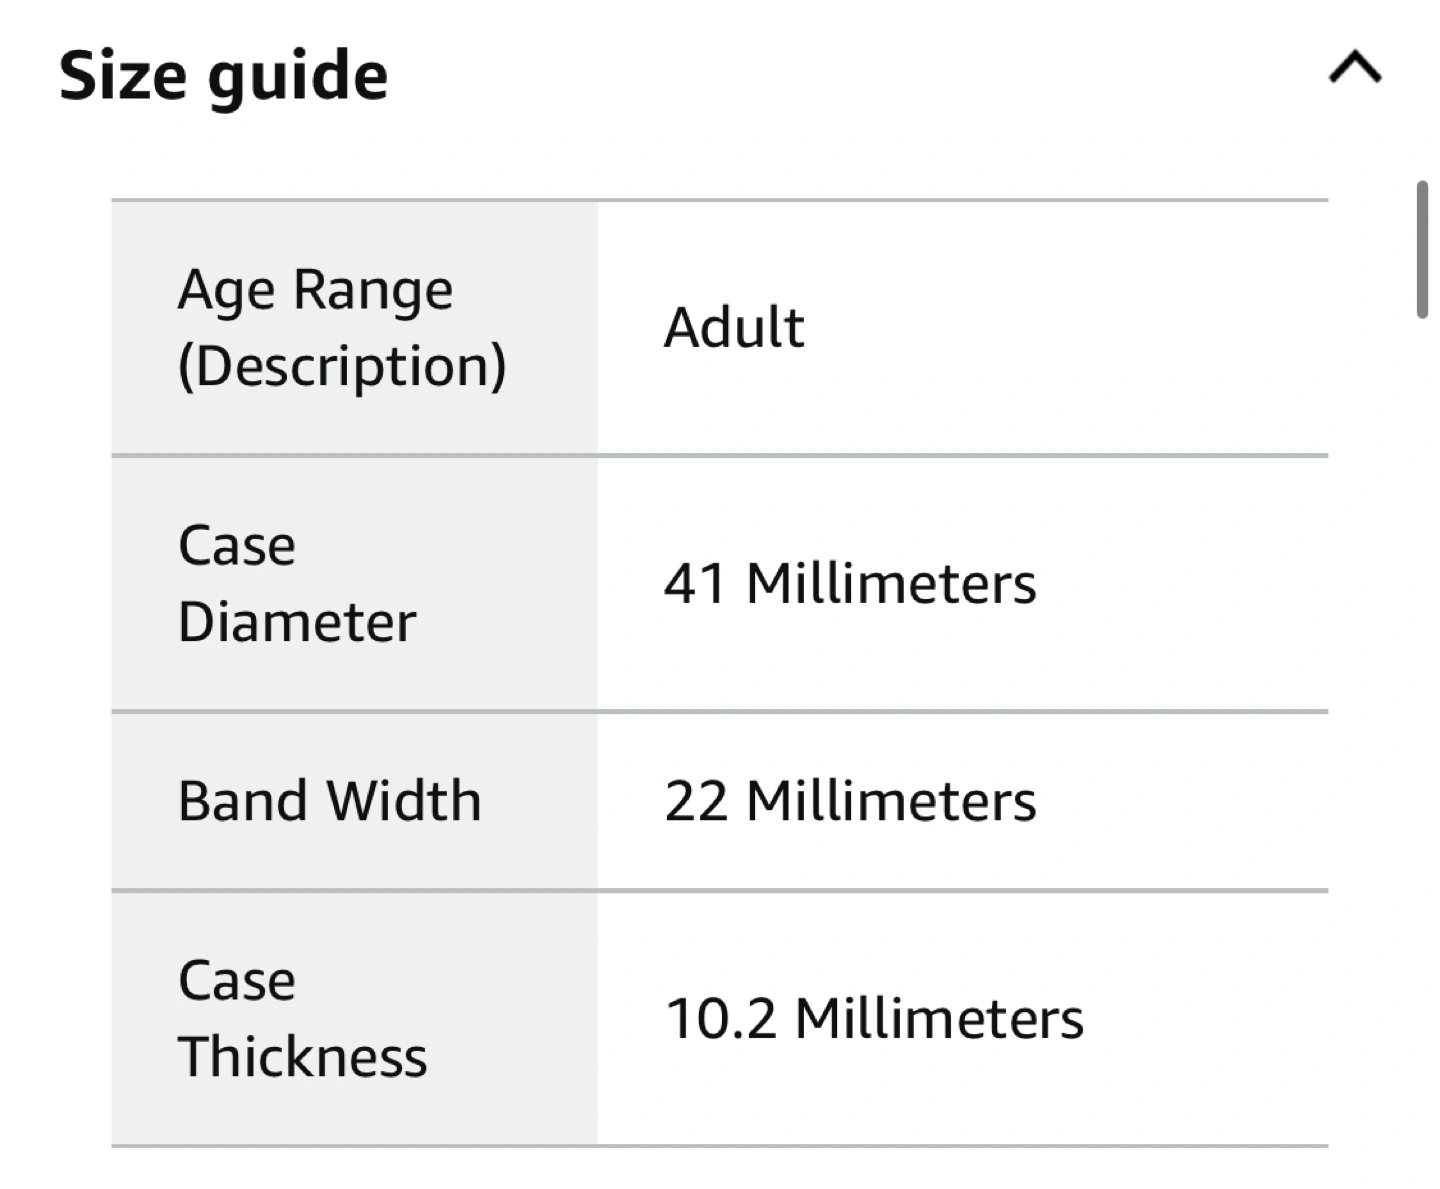Click the word Thickness
The height and width of the screenshot is (1189, 1440).
tap(303, 1057)
